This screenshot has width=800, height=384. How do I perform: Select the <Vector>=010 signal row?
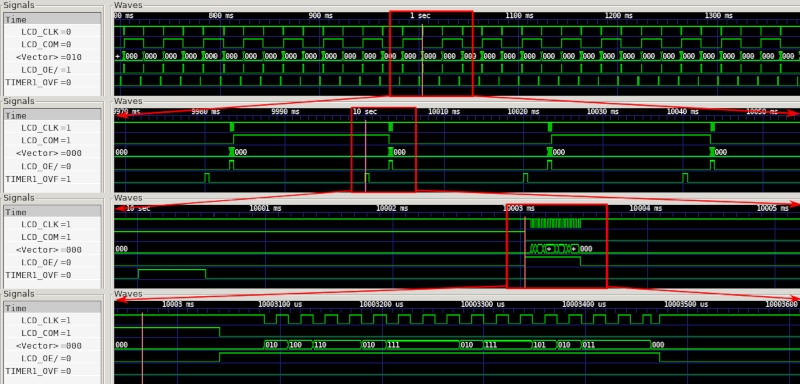click(53, 57)
